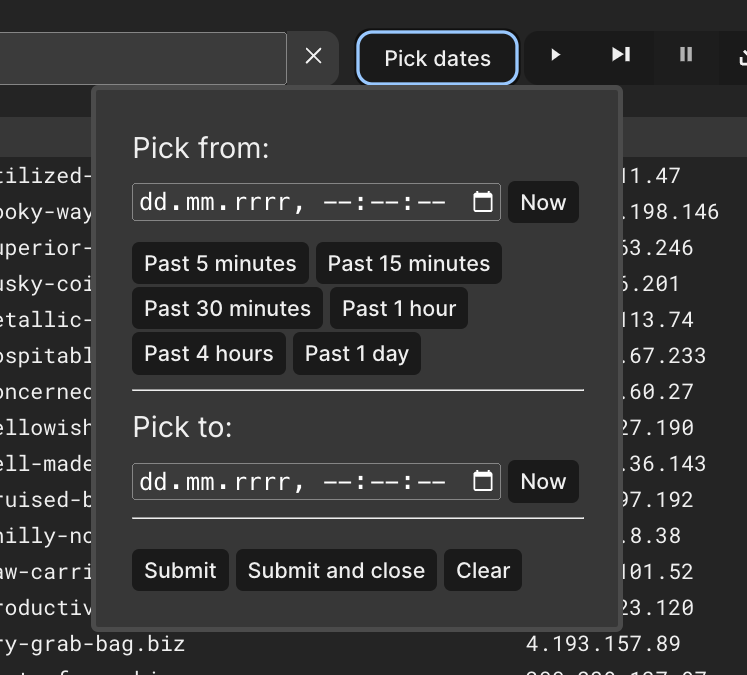This screenshot has width=747, height=675.
Task: Toggle the Pick dates popup button
Action: (437, 58)
